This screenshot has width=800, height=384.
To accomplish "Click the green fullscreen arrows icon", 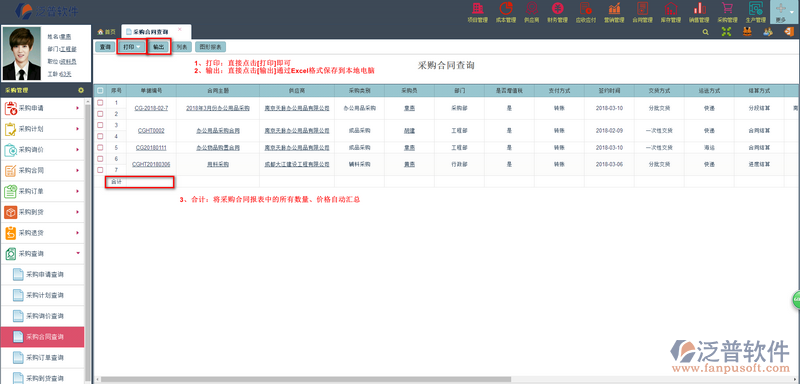I will [727, 32].
